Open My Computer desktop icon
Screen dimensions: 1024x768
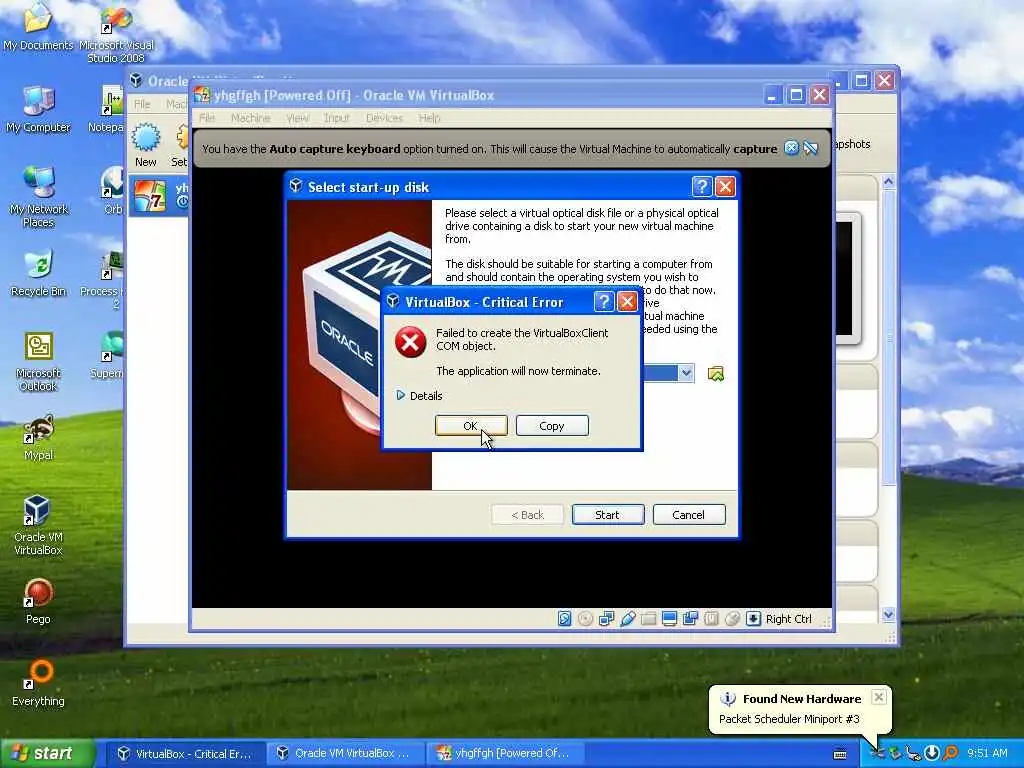(38, 109)
